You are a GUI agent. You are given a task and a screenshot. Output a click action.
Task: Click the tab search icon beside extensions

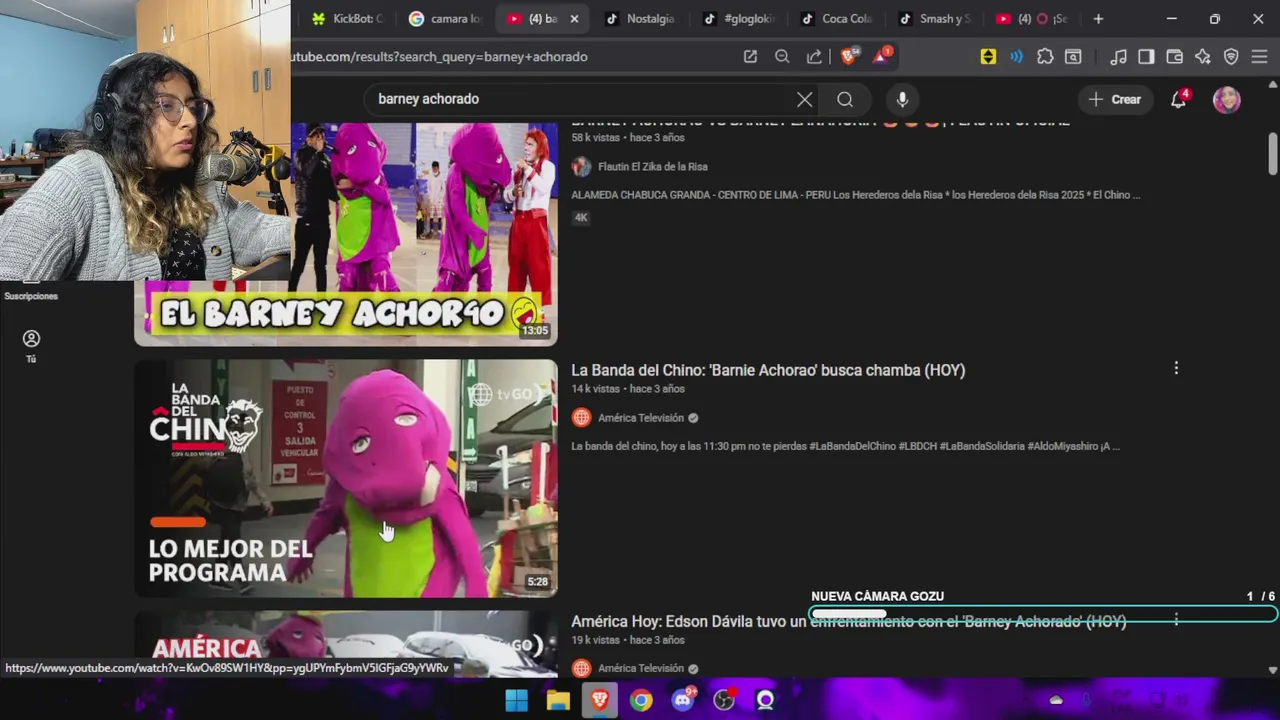[1073, 57]
